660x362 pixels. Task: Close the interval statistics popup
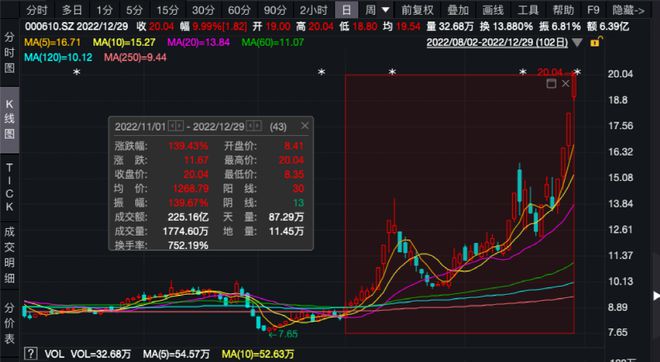click(305, 126)
